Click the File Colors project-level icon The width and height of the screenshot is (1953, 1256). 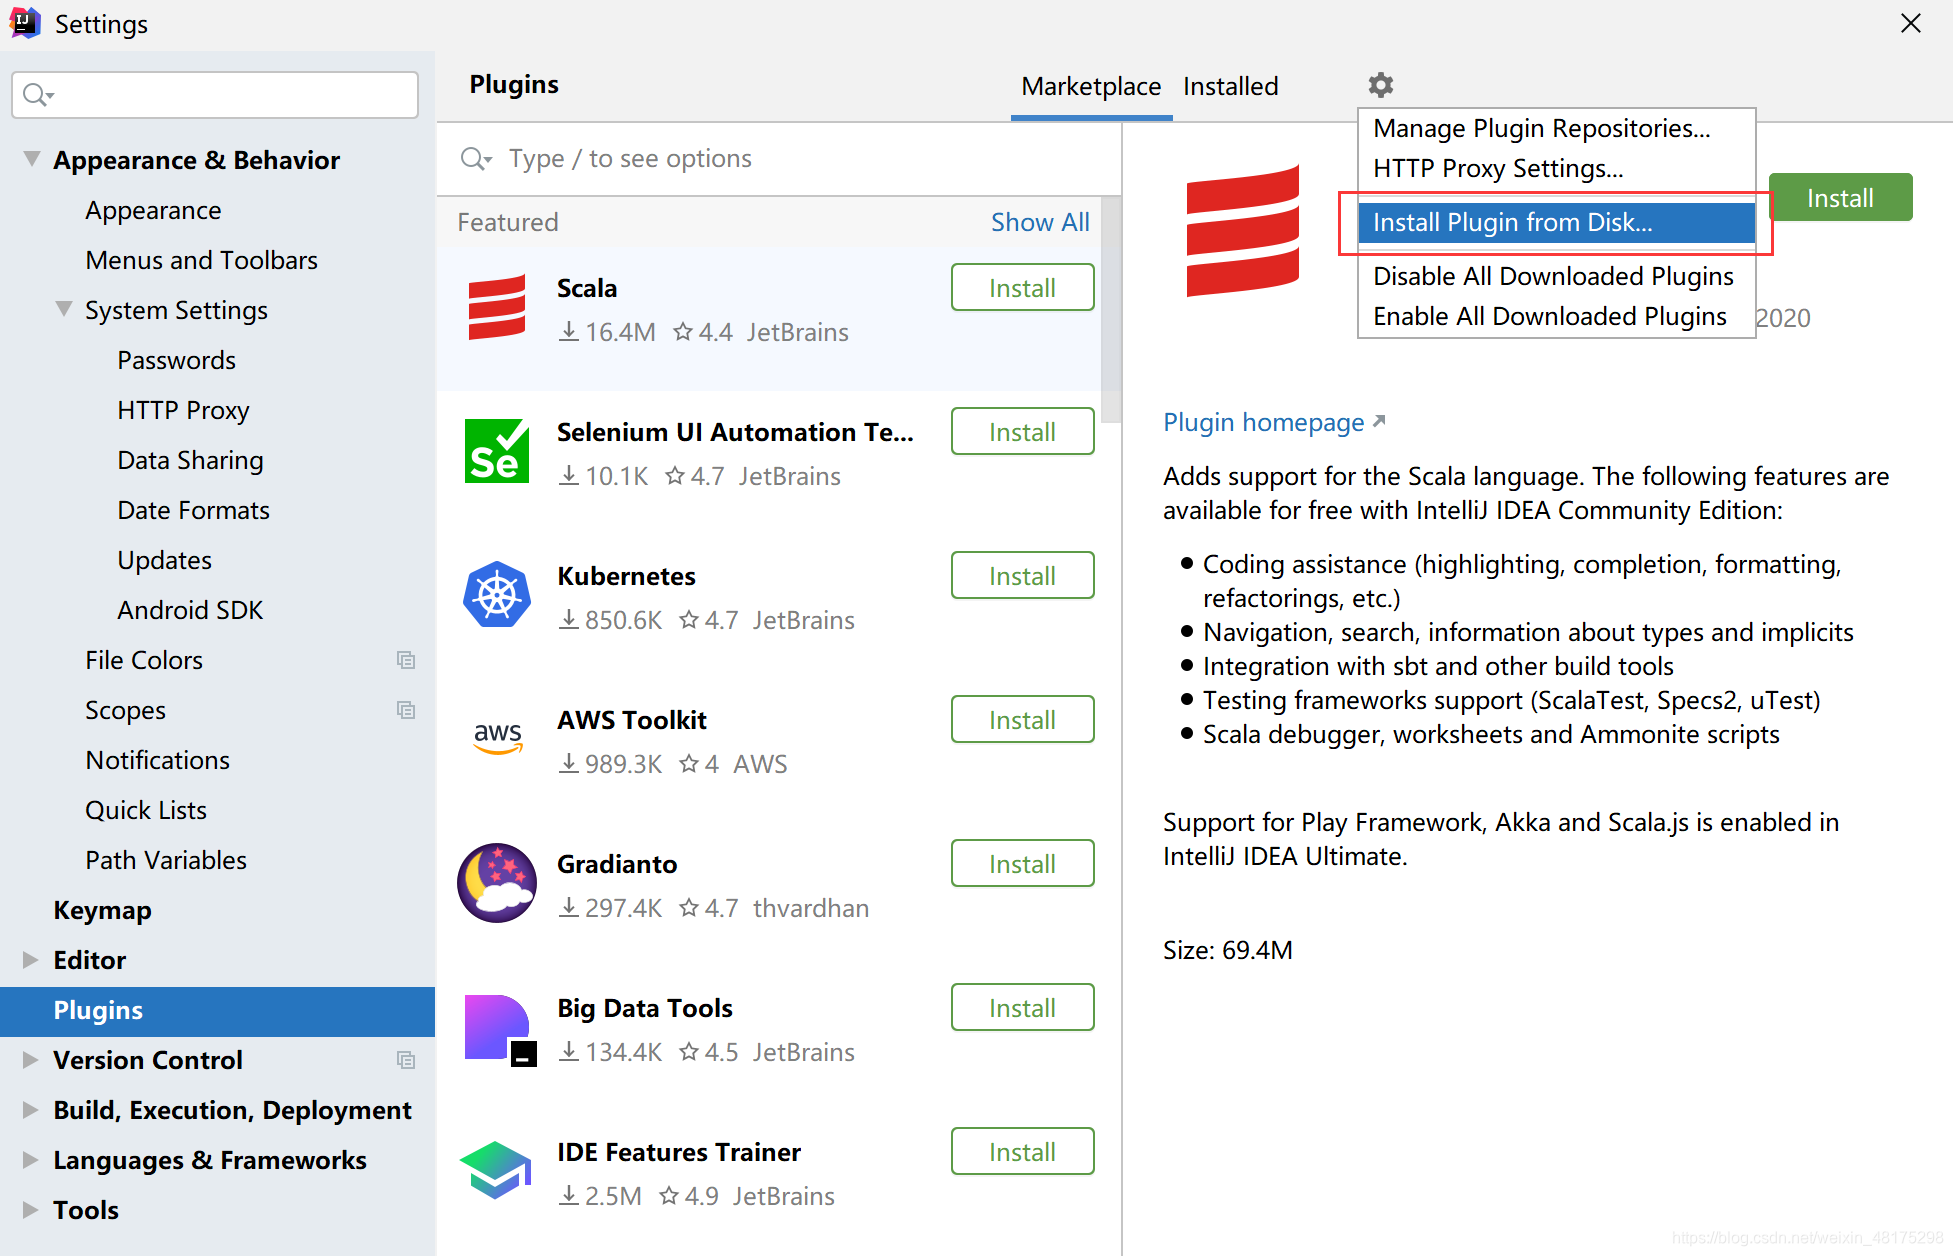(x=406, y=660)
